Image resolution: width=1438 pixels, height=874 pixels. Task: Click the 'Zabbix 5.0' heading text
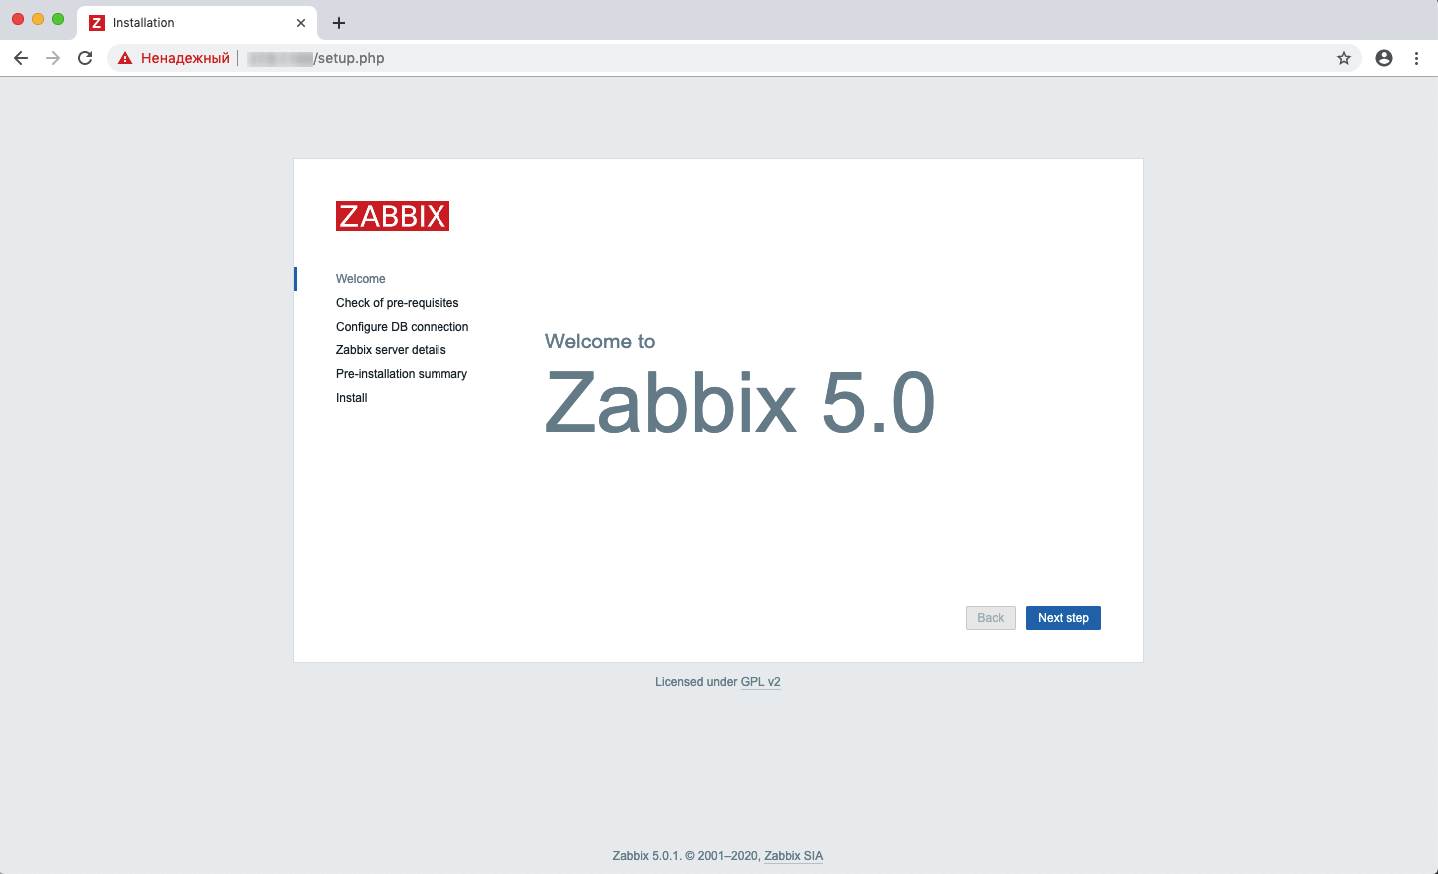740,403
